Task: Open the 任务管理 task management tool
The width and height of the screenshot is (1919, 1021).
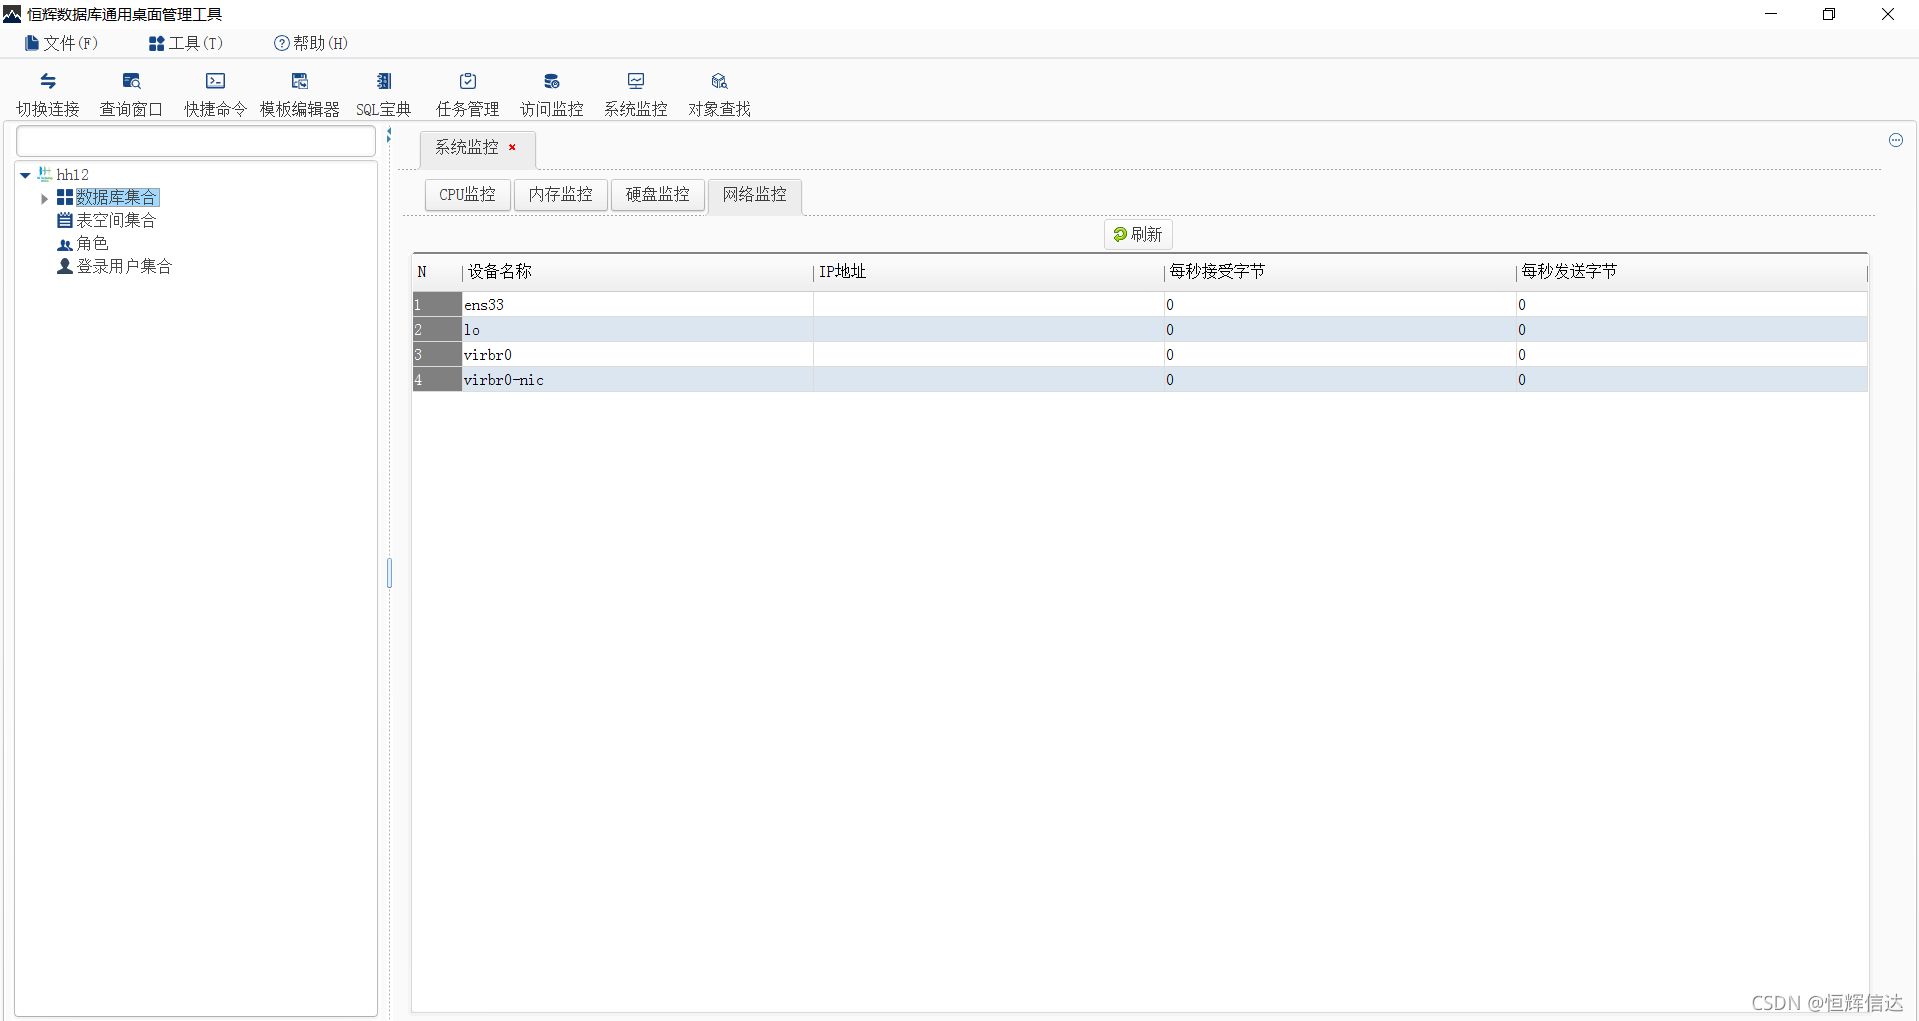Action: pyautogui.click(x=467, y=95)
